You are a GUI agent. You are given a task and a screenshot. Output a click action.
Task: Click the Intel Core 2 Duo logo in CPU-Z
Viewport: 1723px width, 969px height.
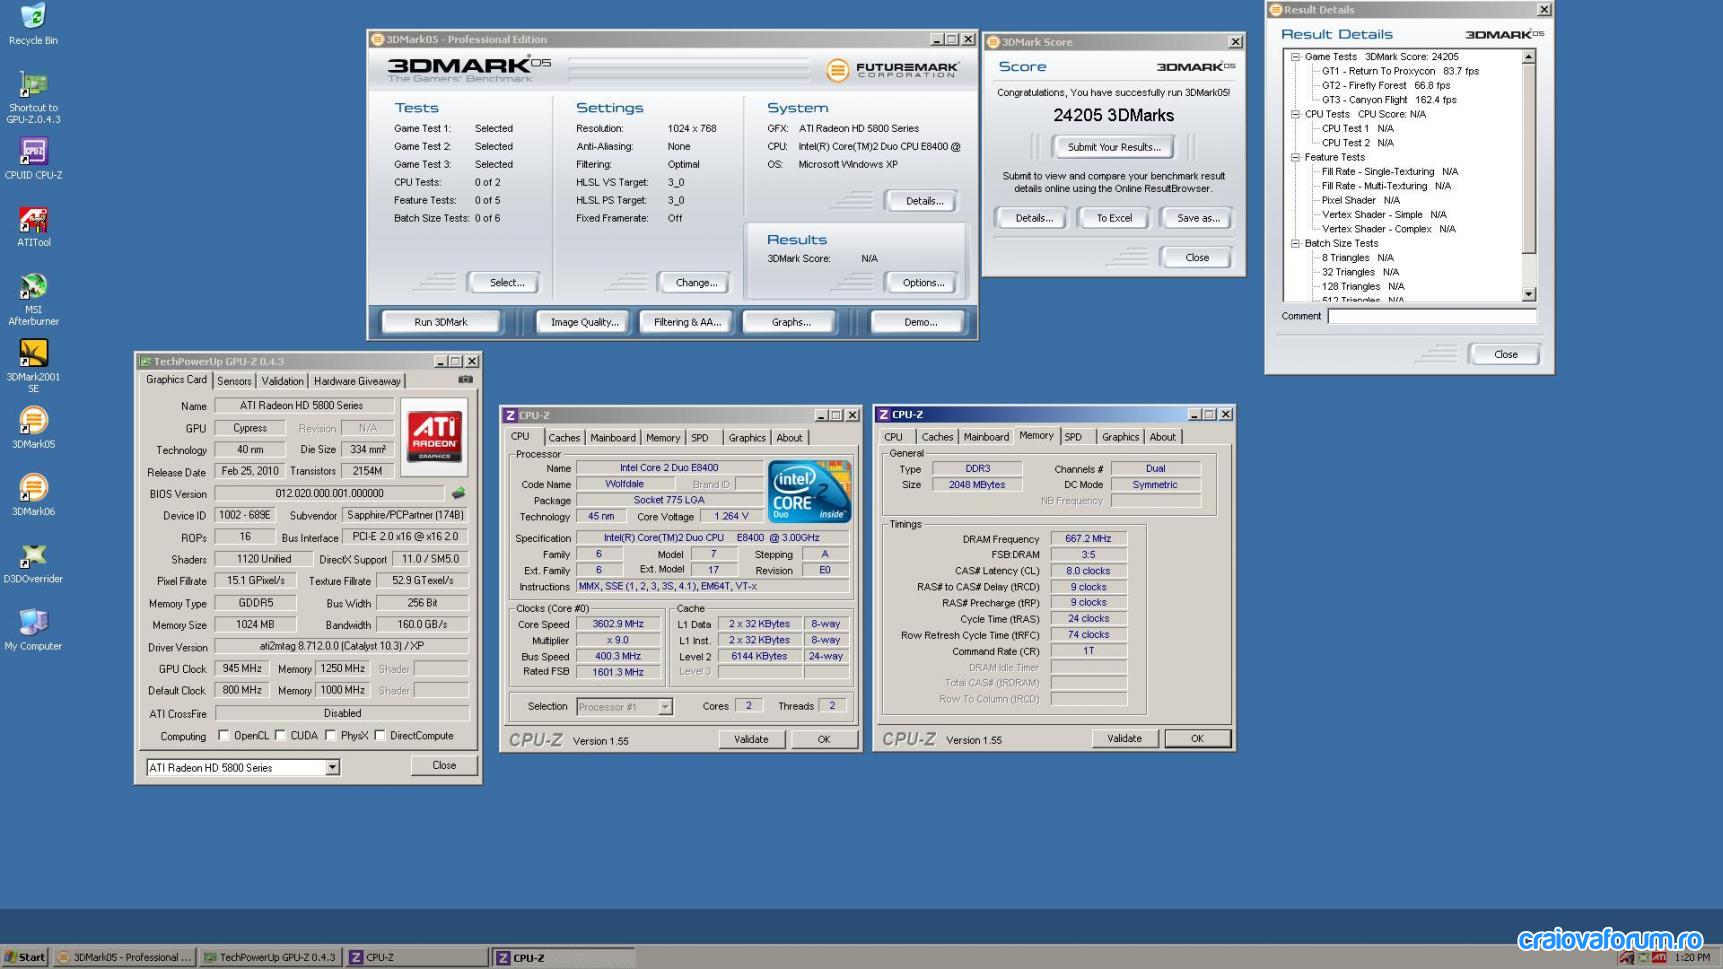point(809,491)
